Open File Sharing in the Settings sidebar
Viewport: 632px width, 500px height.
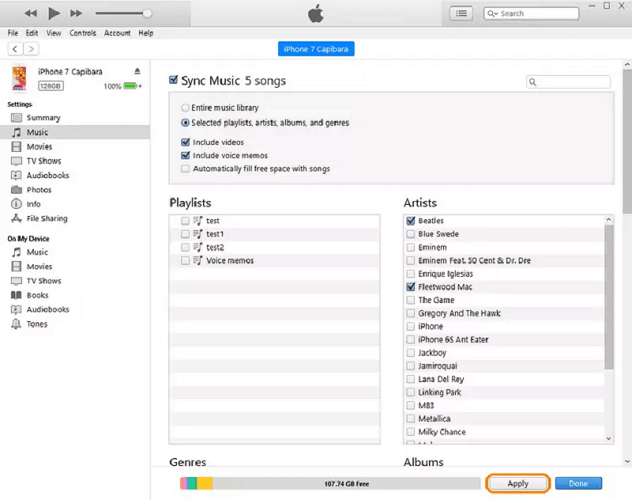pyautogui.click(x=46, y=218)
